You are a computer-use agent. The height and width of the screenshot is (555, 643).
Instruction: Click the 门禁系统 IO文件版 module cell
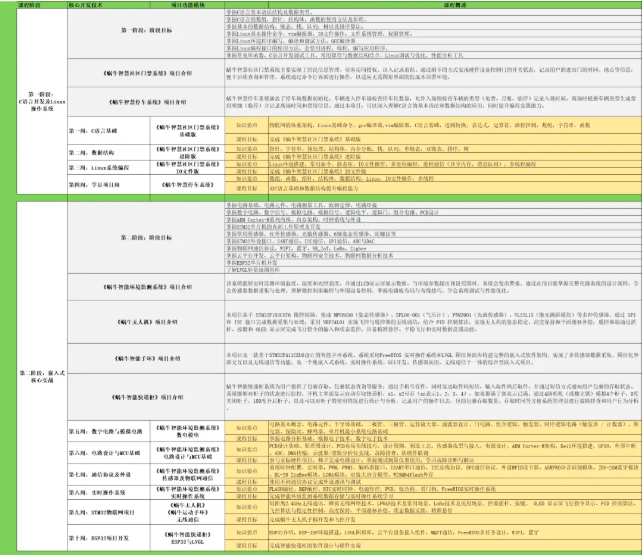[x=187, y=167]
